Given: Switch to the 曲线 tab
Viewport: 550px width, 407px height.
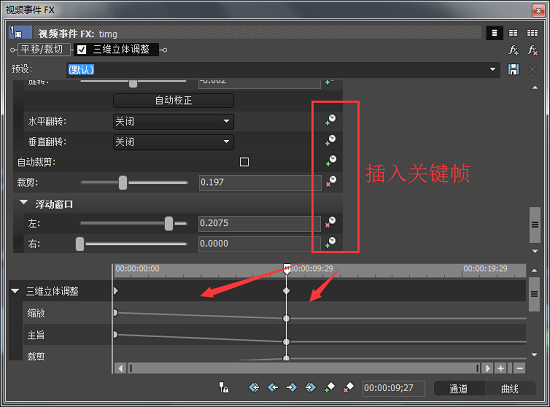Looking at the screenshot, I should point(510,388).
